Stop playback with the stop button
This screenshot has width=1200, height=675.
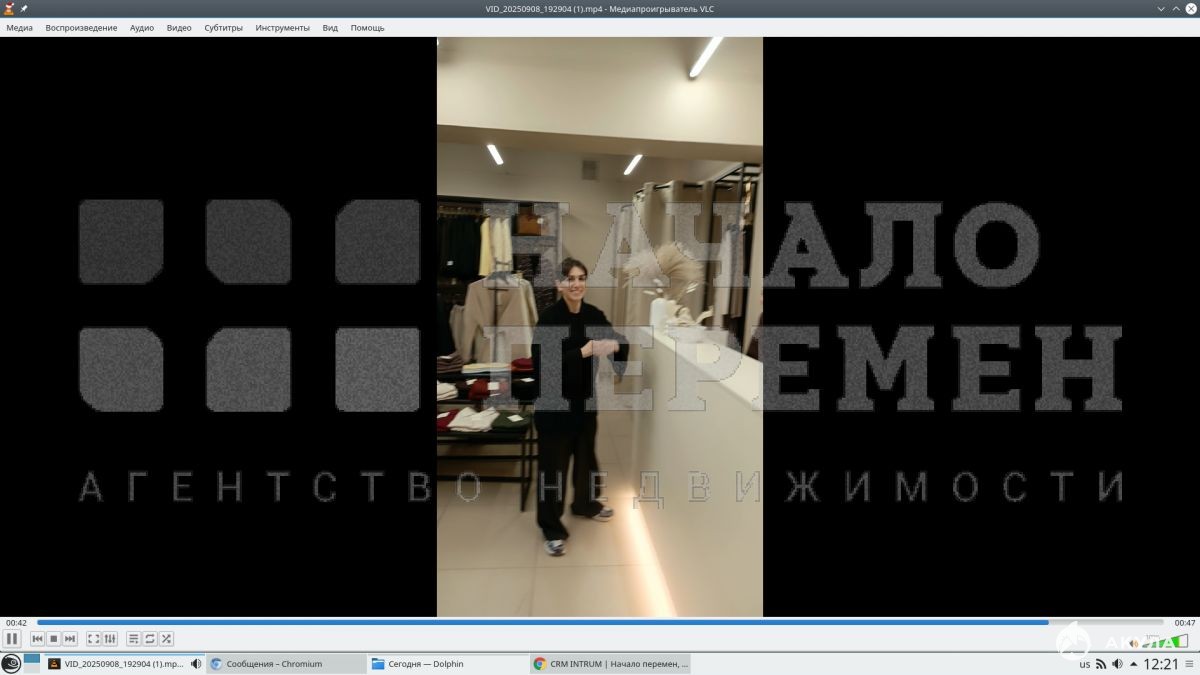[x=54, y=639]
